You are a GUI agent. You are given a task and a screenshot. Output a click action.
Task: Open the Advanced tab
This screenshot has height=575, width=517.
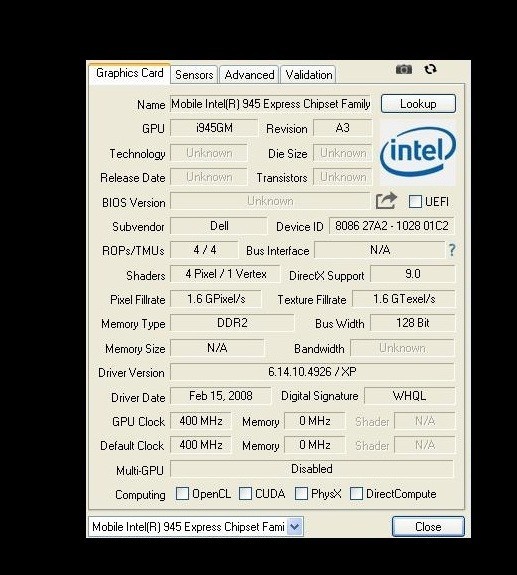tap(249, 75)
